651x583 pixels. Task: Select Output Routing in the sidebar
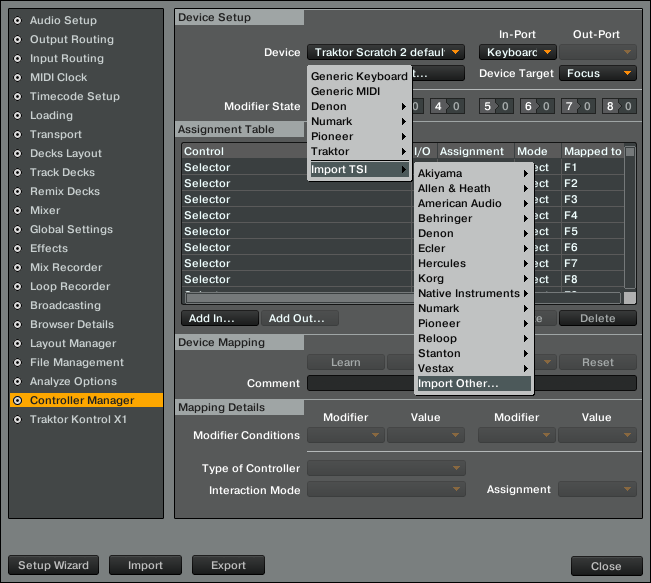click(x=71, y=39)
